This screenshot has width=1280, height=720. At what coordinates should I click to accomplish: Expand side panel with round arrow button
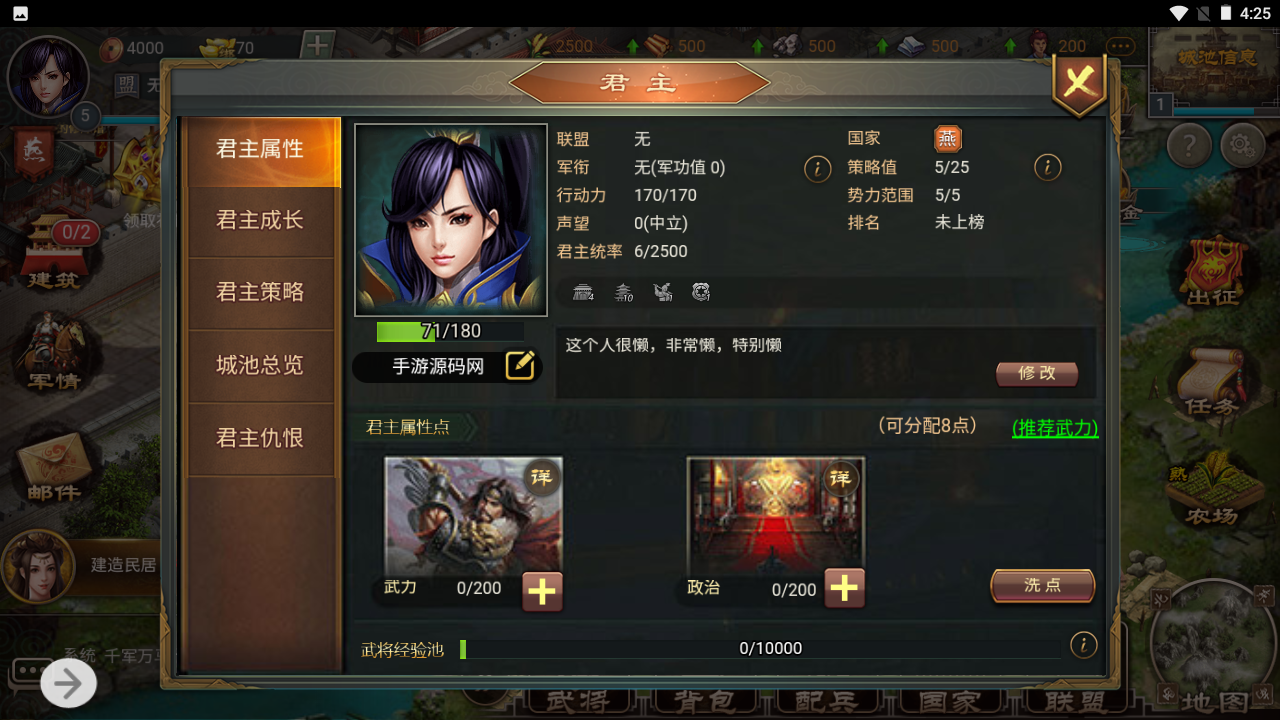[x=68, y=684]
